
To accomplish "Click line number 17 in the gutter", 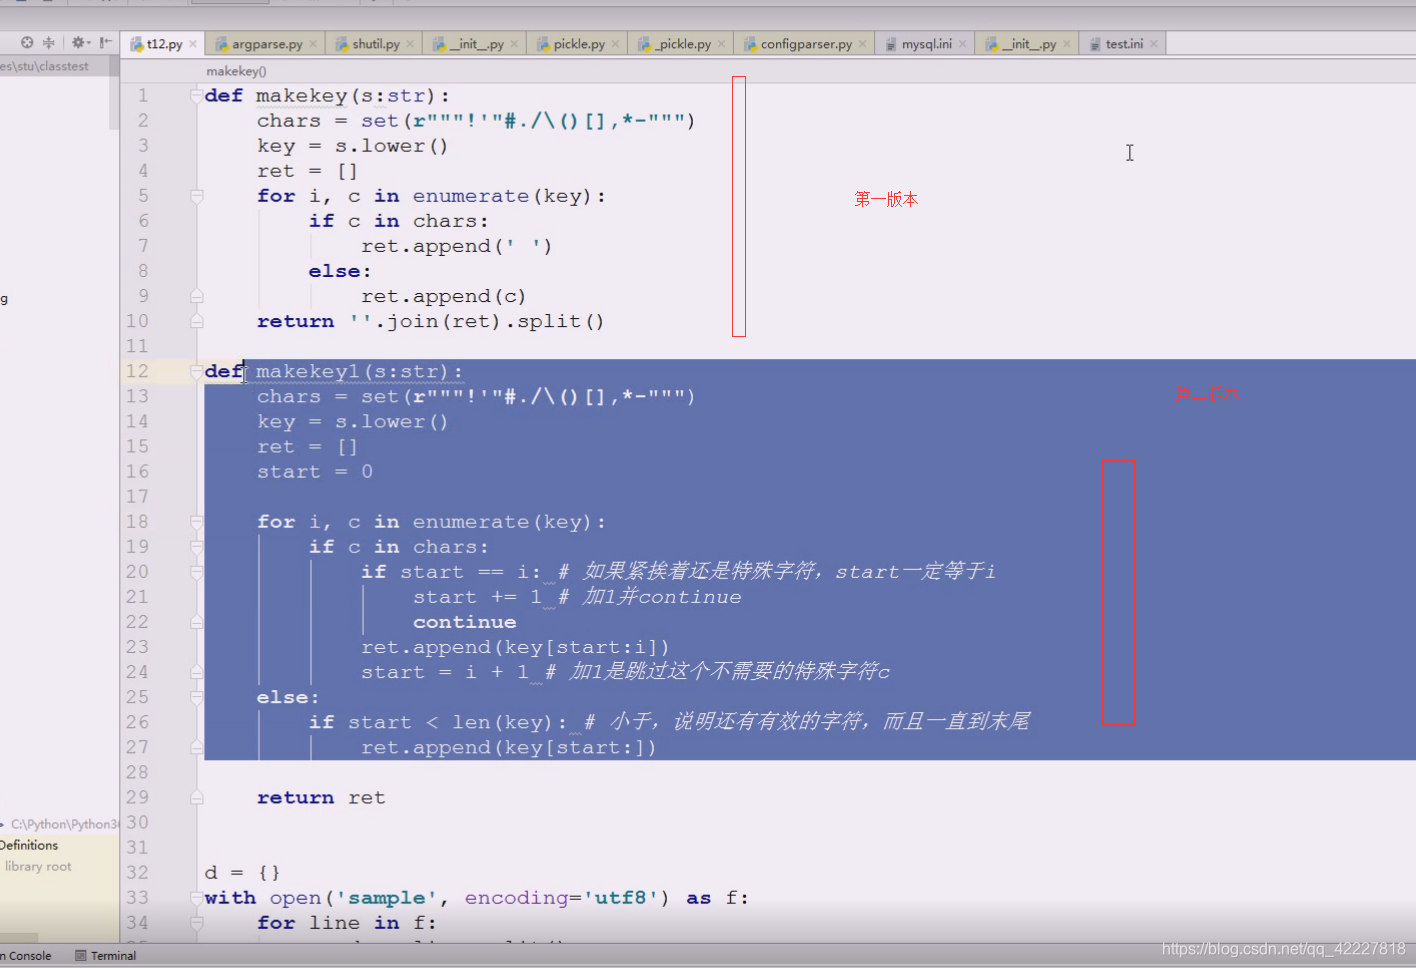I will 137,497.
